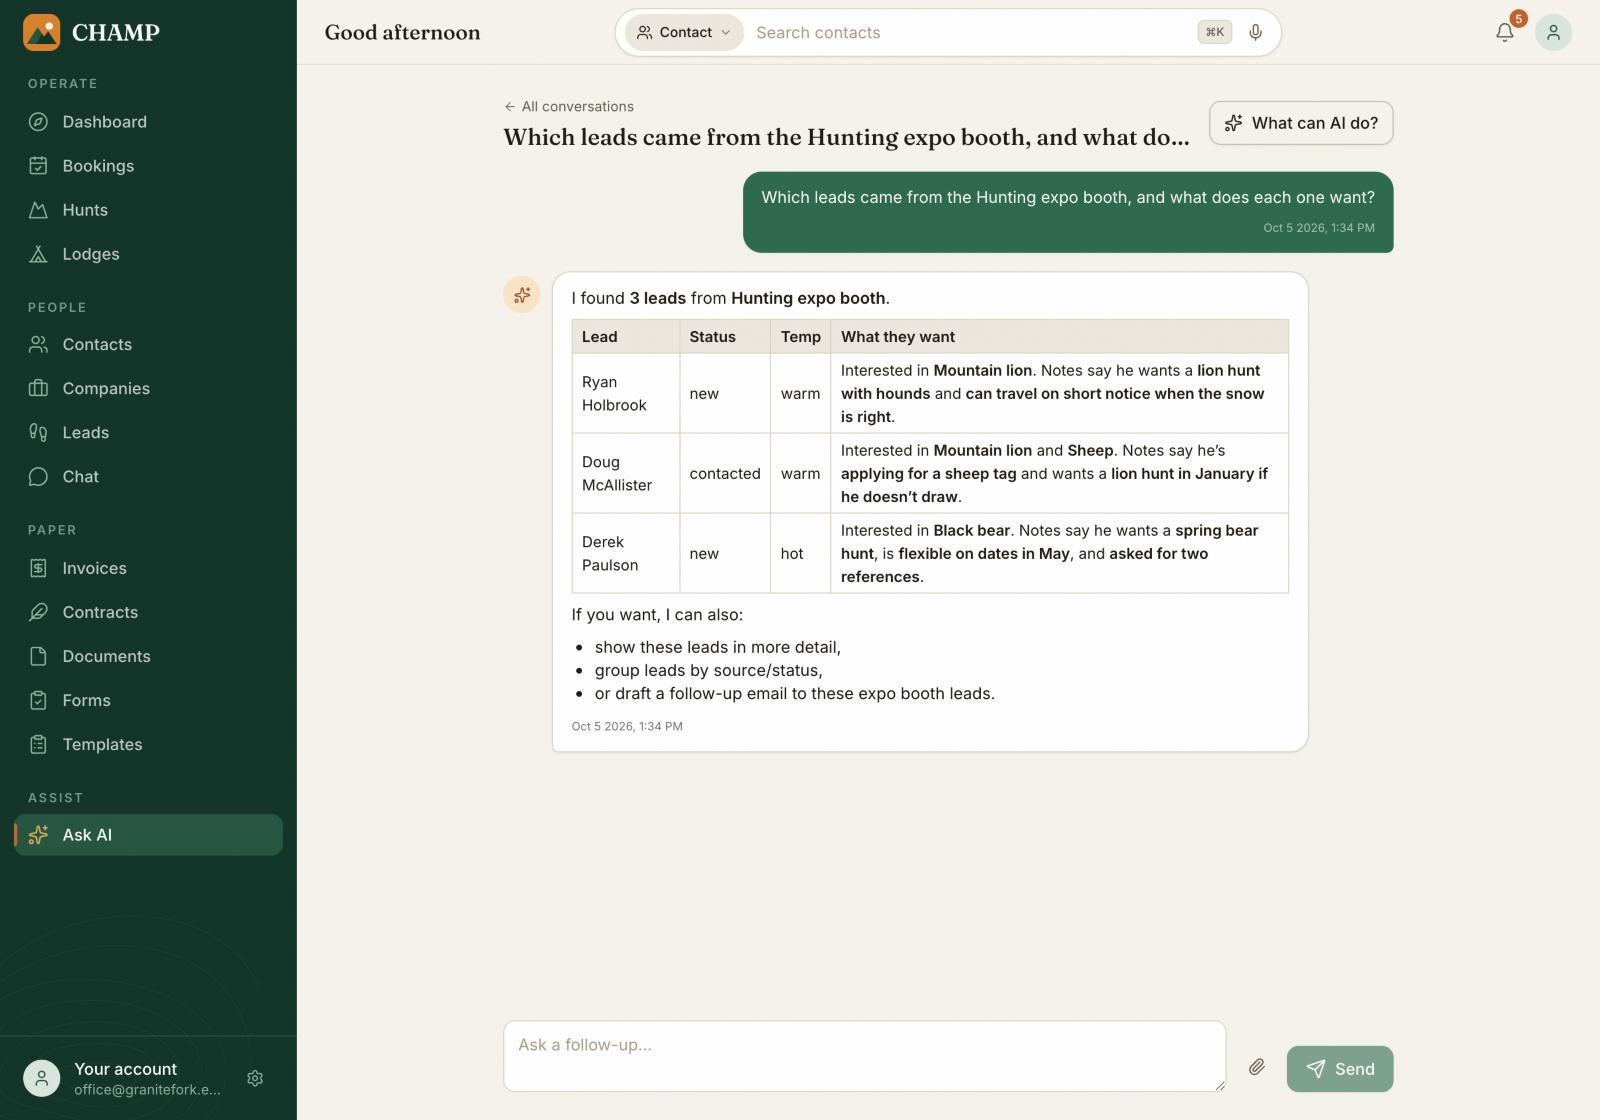
Task: Open notifications bell
Action: point(1505,32)
